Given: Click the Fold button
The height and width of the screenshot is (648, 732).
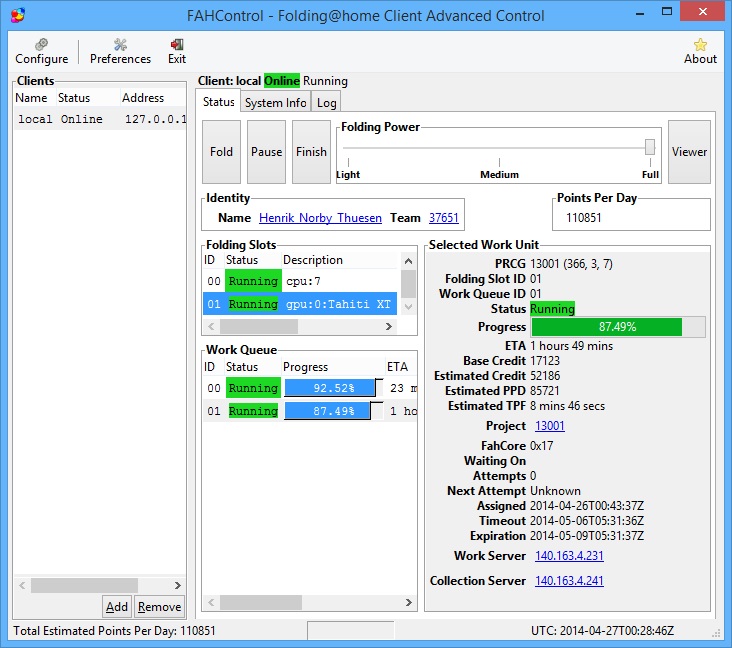Looking at the screenshot, I should pos(221,152).
